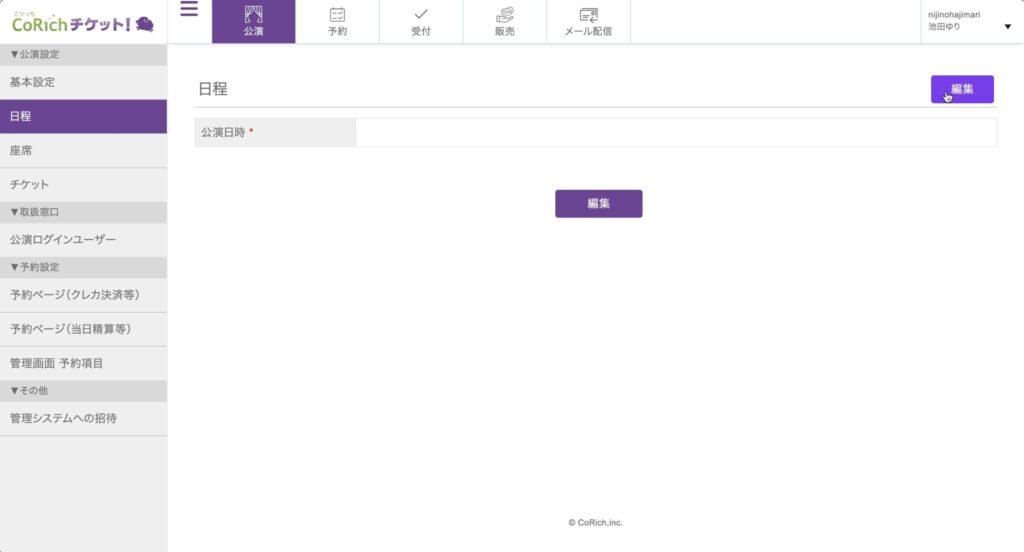The width and height of the screenshot is (1024, 552).
Task: Click the top-right 編集 button
Action: pos(961,89)
